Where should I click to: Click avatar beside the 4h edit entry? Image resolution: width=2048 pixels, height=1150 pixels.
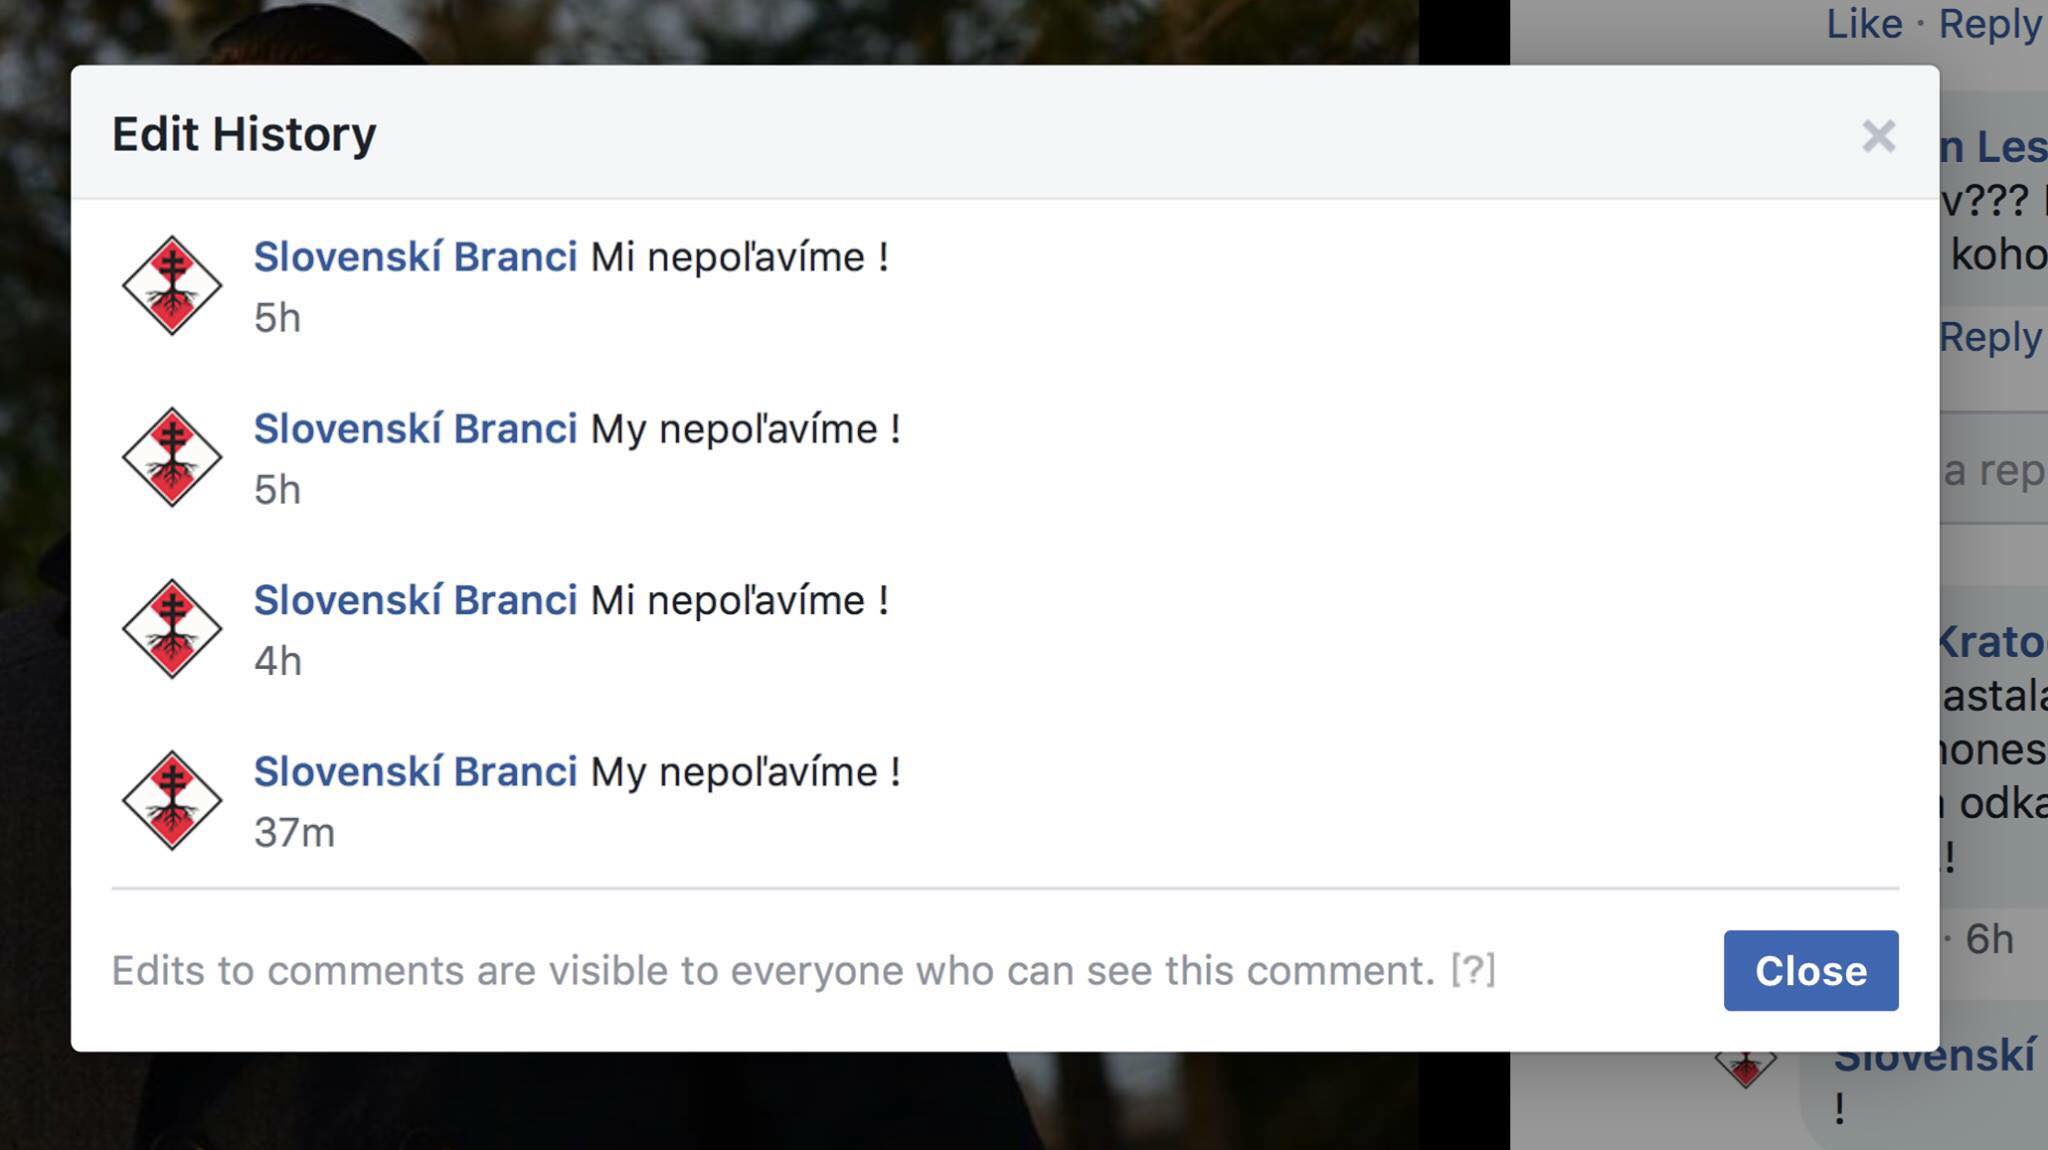coord(172,629)
